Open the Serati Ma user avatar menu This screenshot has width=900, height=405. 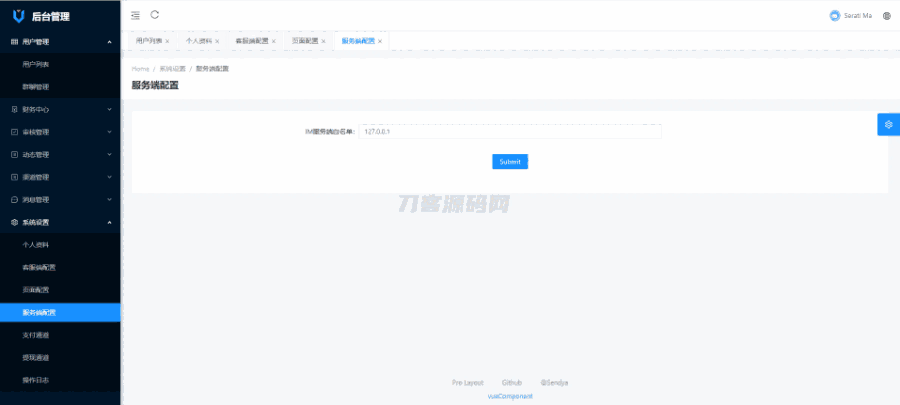[x=835, y=15]
